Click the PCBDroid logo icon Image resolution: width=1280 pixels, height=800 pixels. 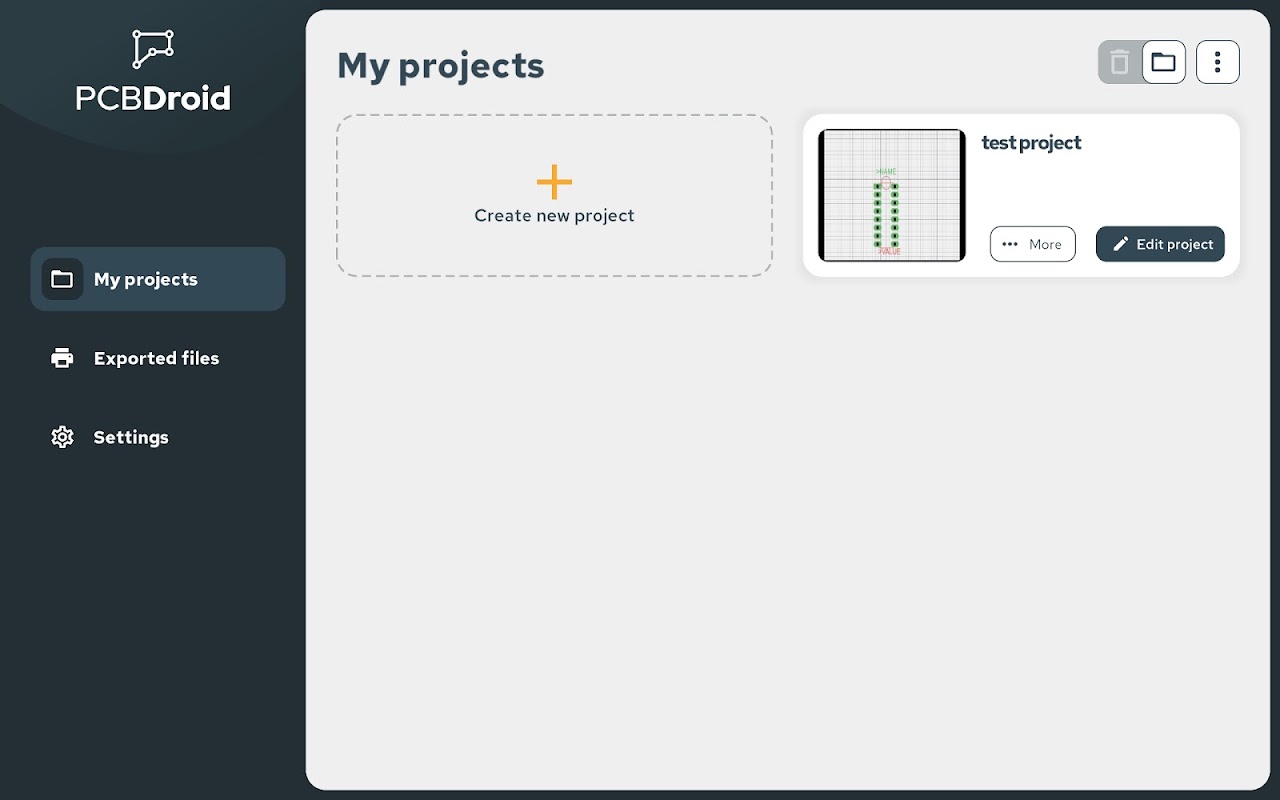[x=153, y=48]
